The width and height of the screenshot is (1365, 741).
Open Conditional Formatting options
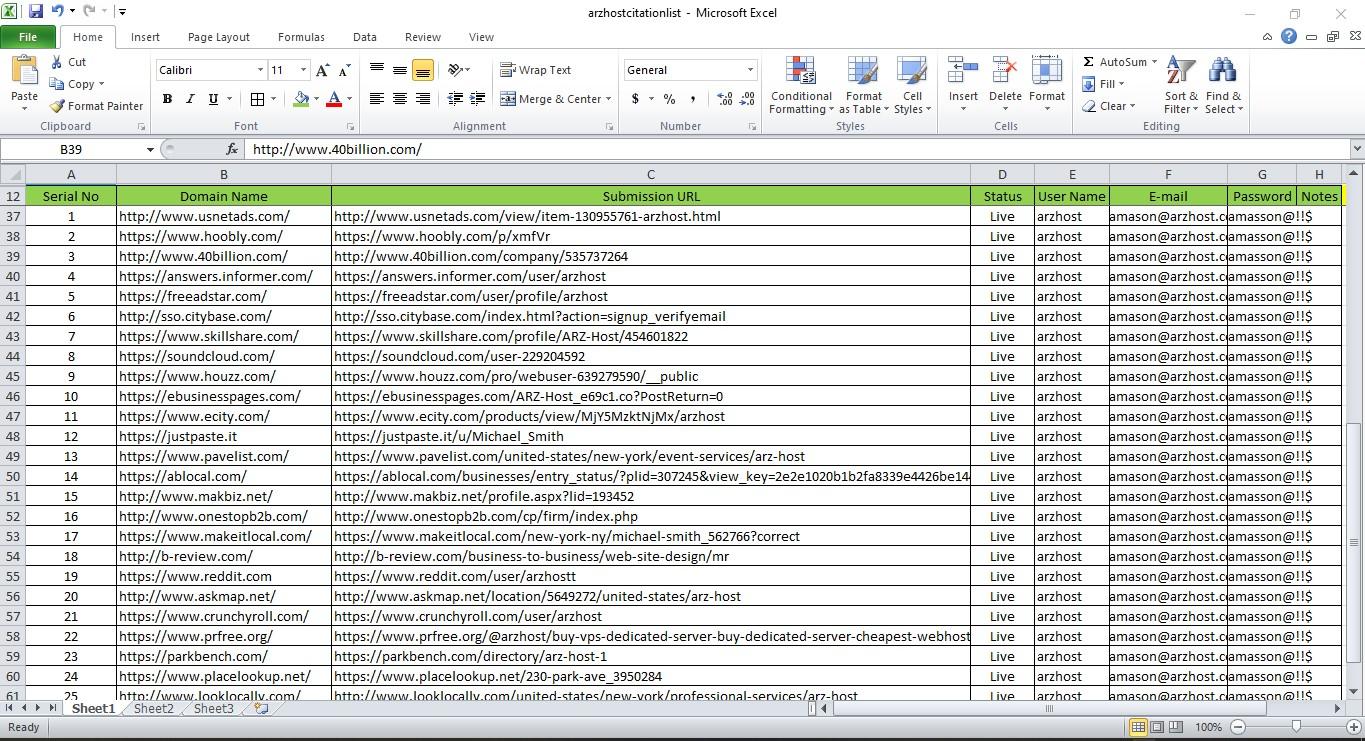click(x=800, y=85)
